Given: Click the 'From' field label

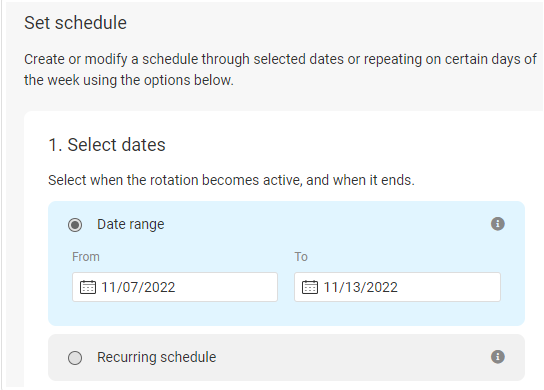Looking at the screenshot, I should tap(86, 257).
